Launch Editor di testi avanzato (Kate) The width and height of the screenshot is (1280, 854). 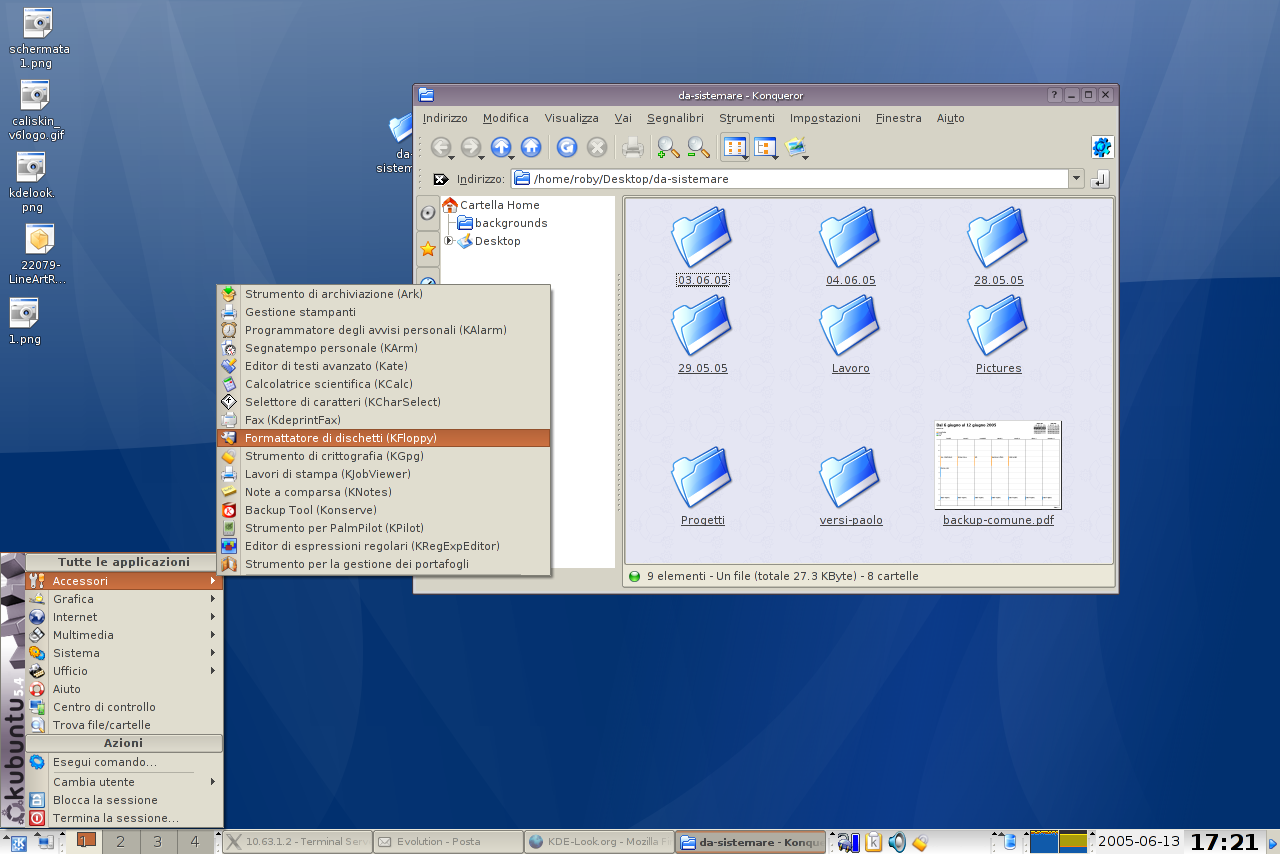383,366
